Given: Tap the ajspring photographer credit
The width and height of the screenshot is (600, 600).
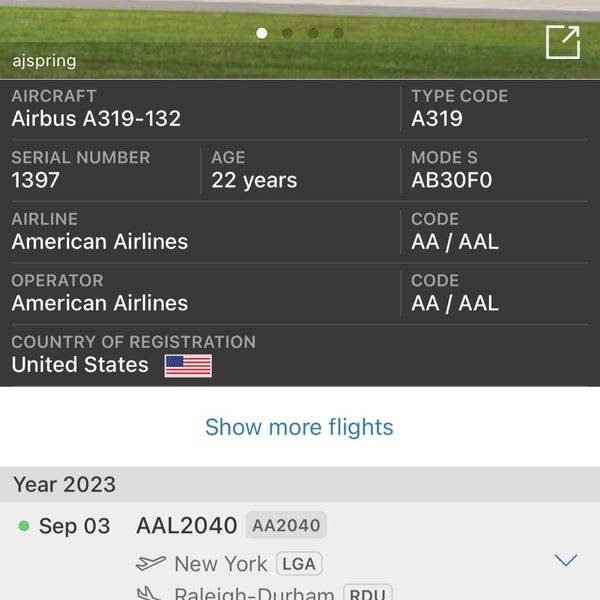Looking at the screenshot, I should click(x=44, y=60).
